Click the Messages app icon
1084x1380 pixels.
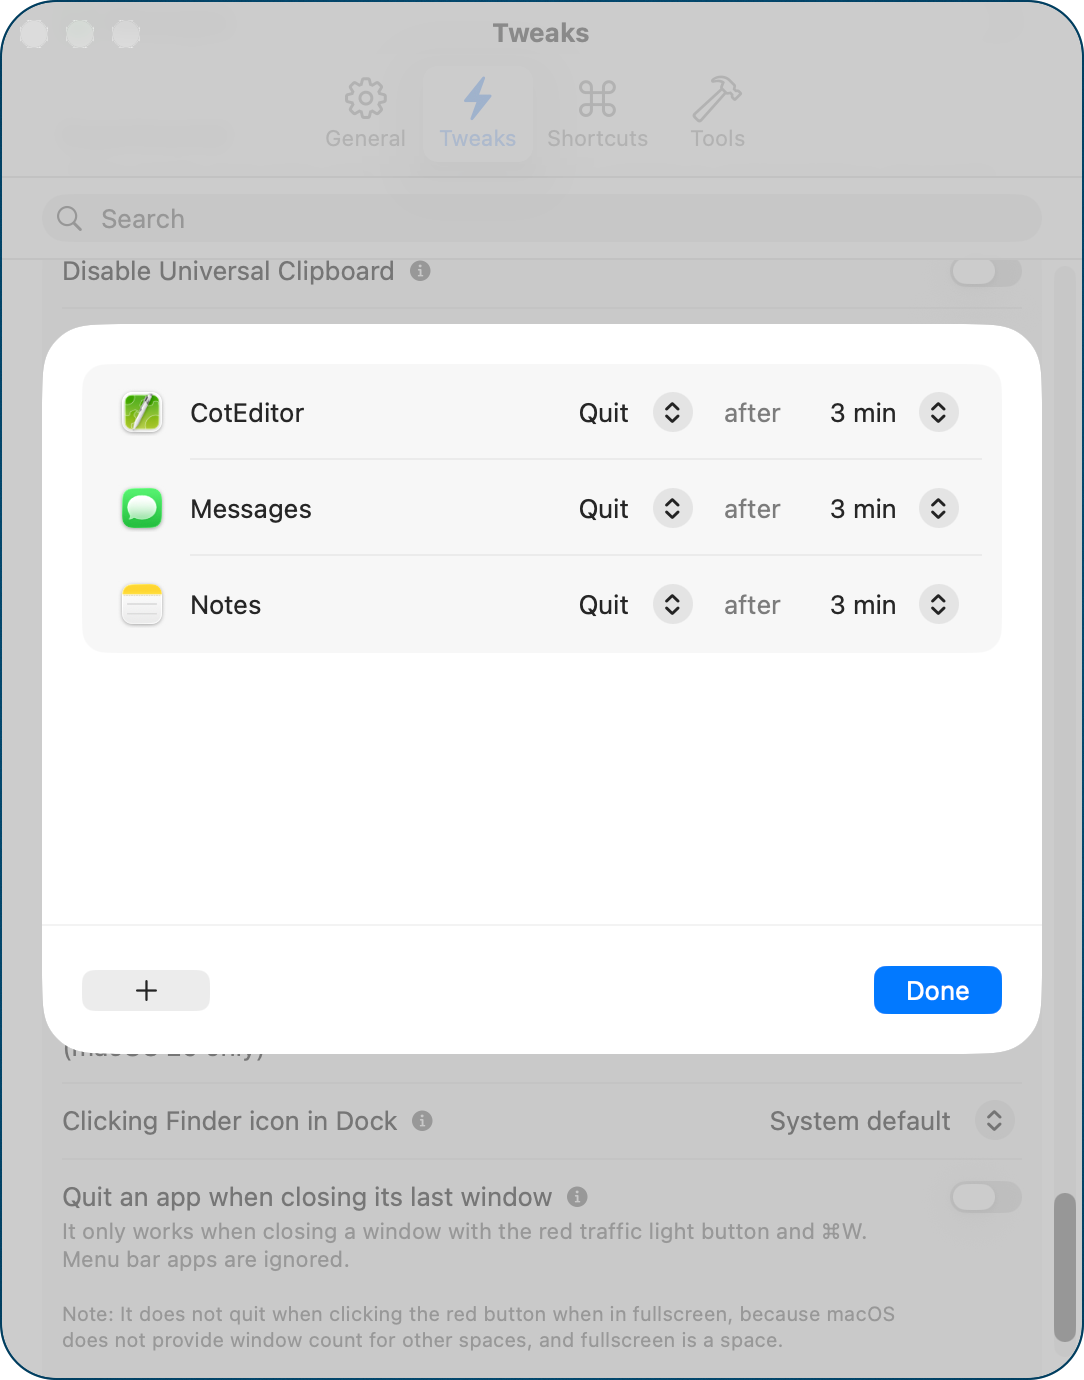point(141,508)
